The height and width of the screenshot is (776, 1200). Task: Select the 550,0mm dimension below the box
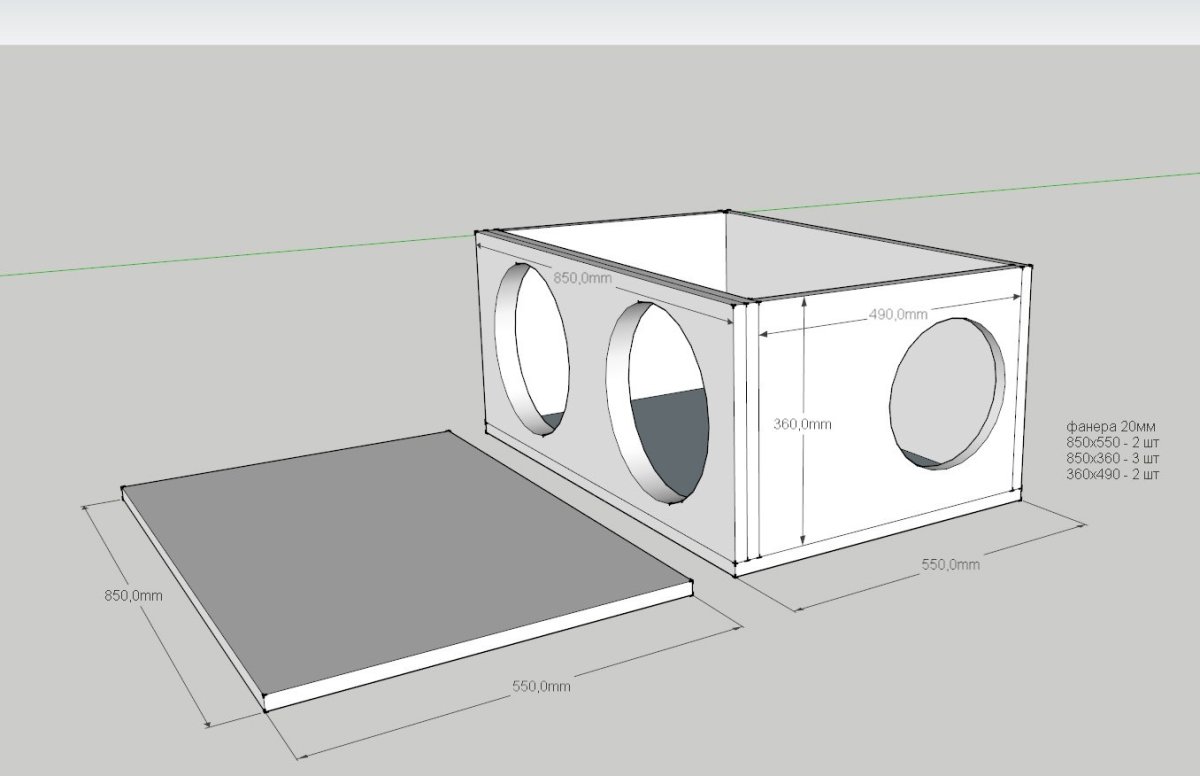click(x=950, y=565)
